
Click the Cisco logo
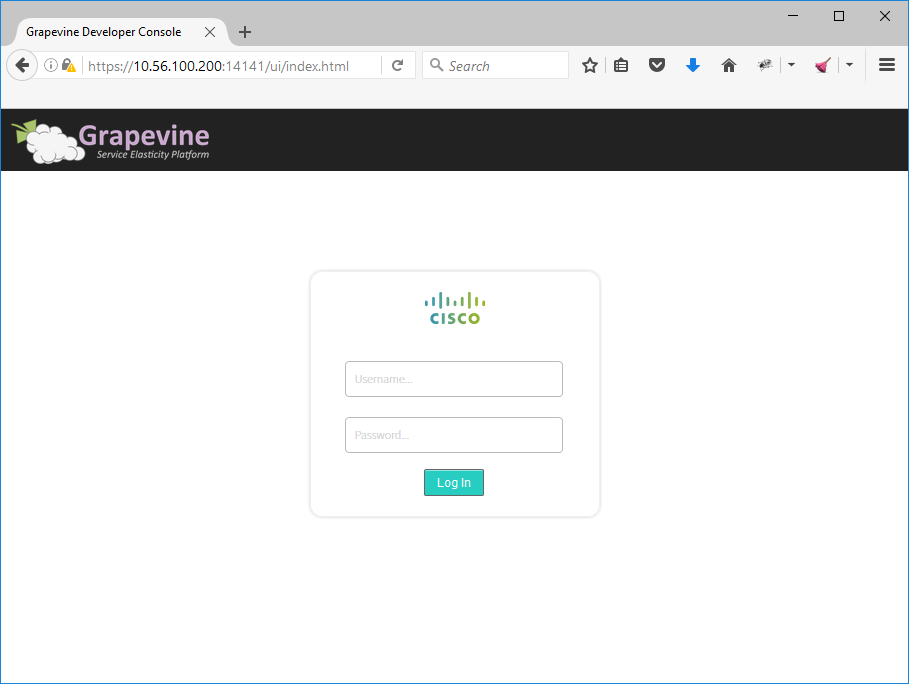[x=455, y=308]
